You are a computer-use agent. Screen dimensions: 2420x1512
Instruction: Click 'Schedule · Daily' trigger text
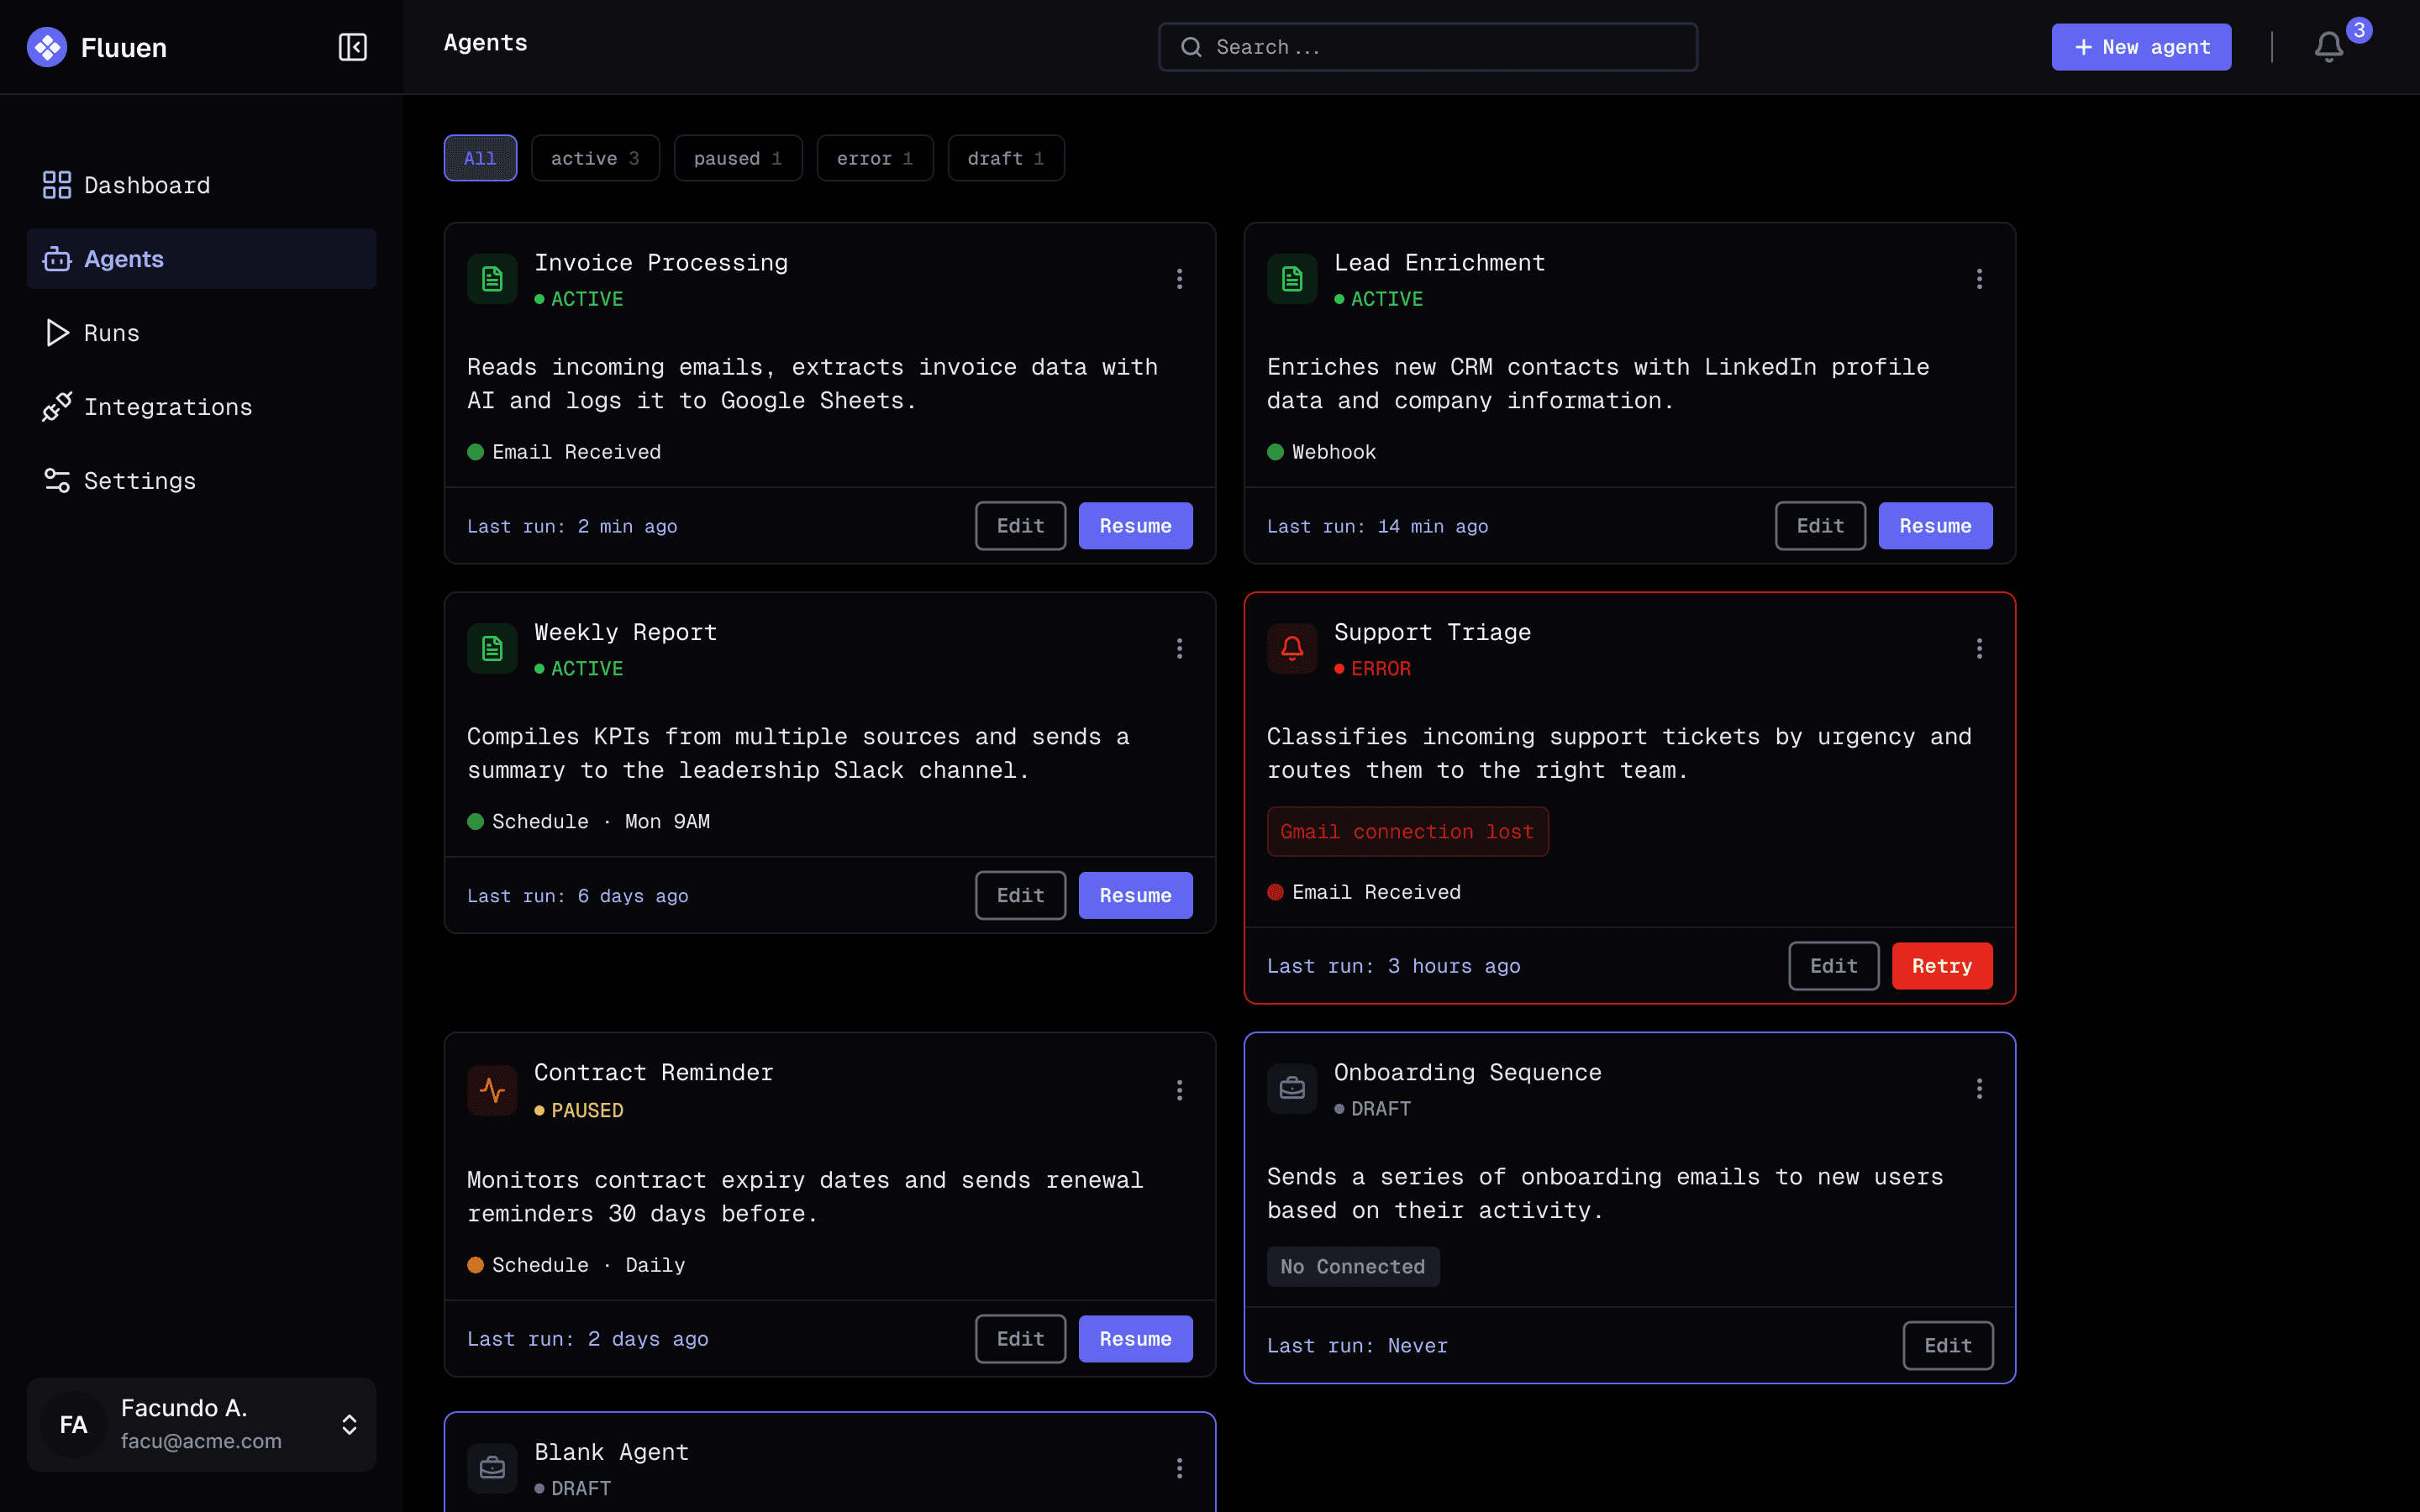[588, 1265]
